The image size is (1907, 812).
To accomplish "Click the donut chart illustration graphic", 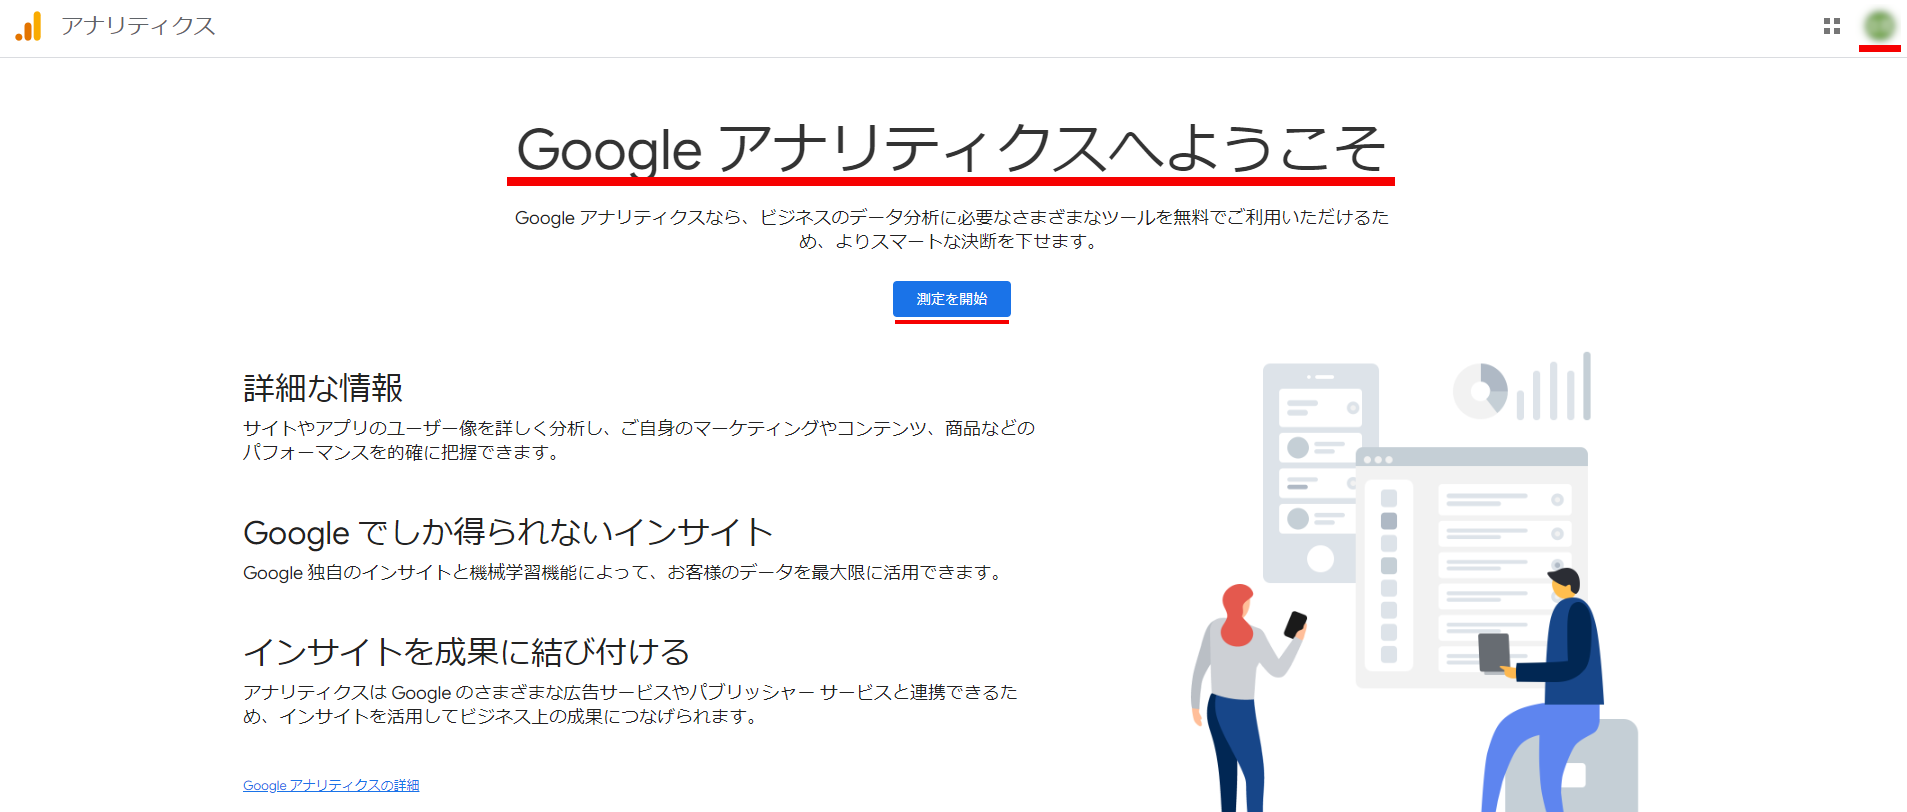I will coord(1480,391).
